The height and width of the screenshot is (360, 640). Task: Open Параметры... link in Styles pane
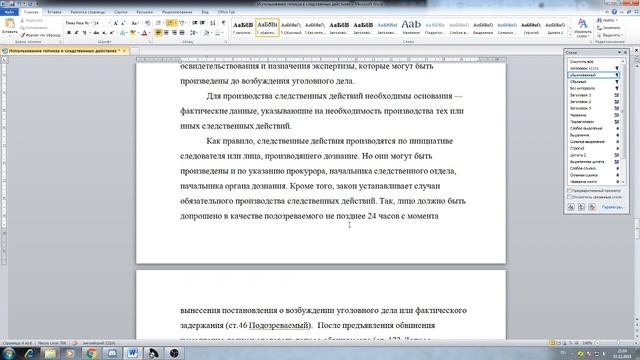[613, 207]
